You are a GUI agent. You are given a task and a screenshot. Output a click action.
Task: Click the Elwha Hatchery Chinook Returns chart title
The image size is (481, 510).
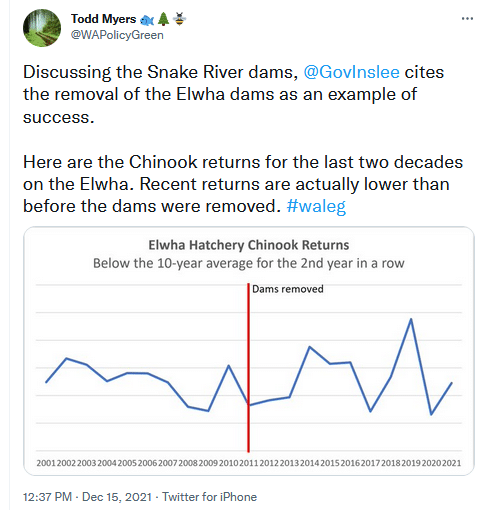pyautogui.click(x=249, y=245)
